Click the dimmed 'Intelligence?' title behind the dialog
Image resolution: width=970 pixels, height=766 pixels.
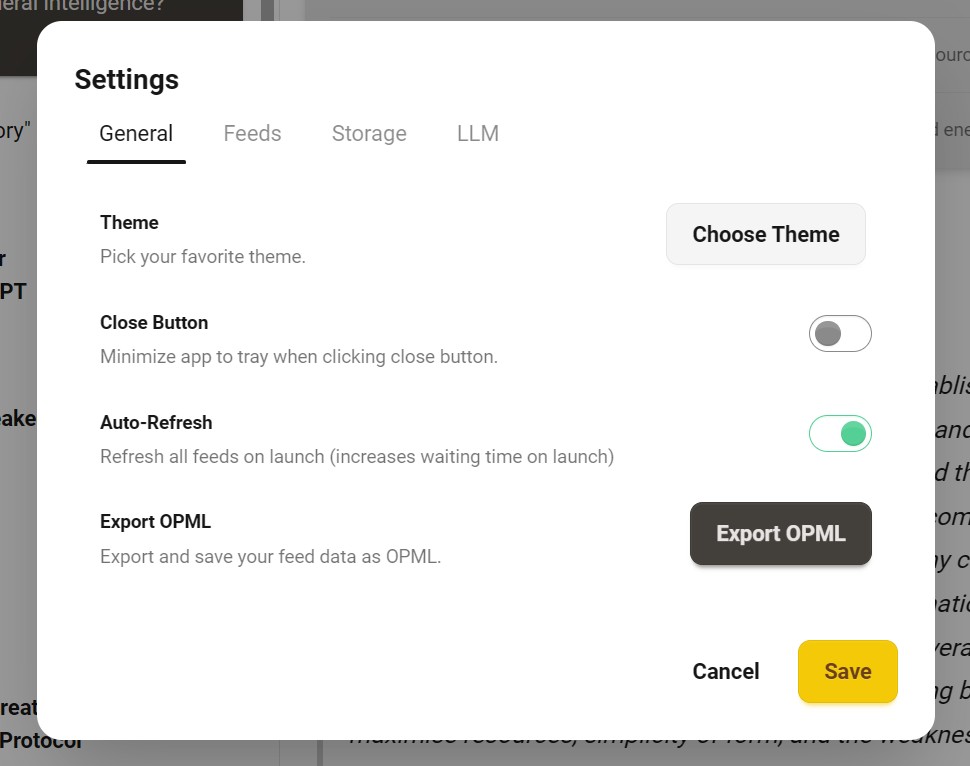tap(100, 6)
